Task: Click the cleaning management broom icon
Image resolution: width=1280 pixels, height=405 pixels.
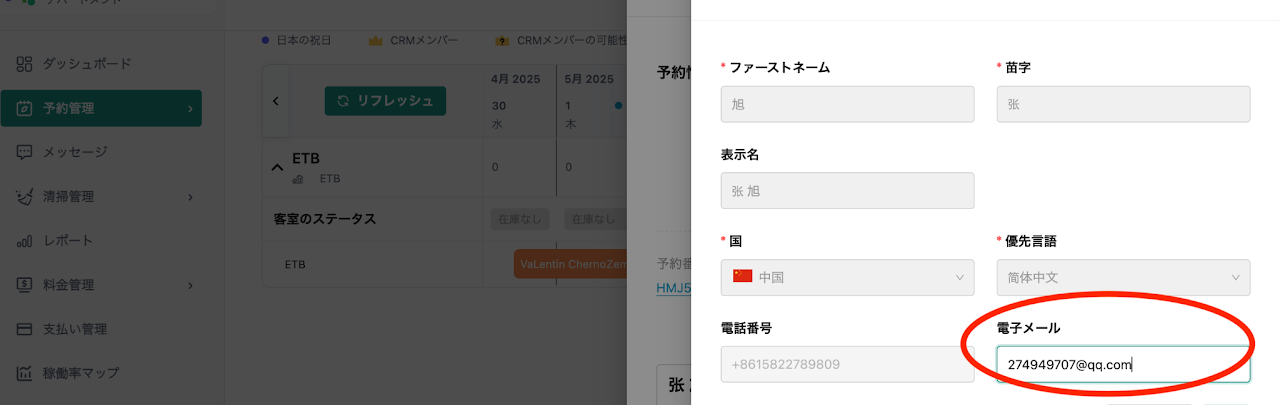Action: pos(25,197)
